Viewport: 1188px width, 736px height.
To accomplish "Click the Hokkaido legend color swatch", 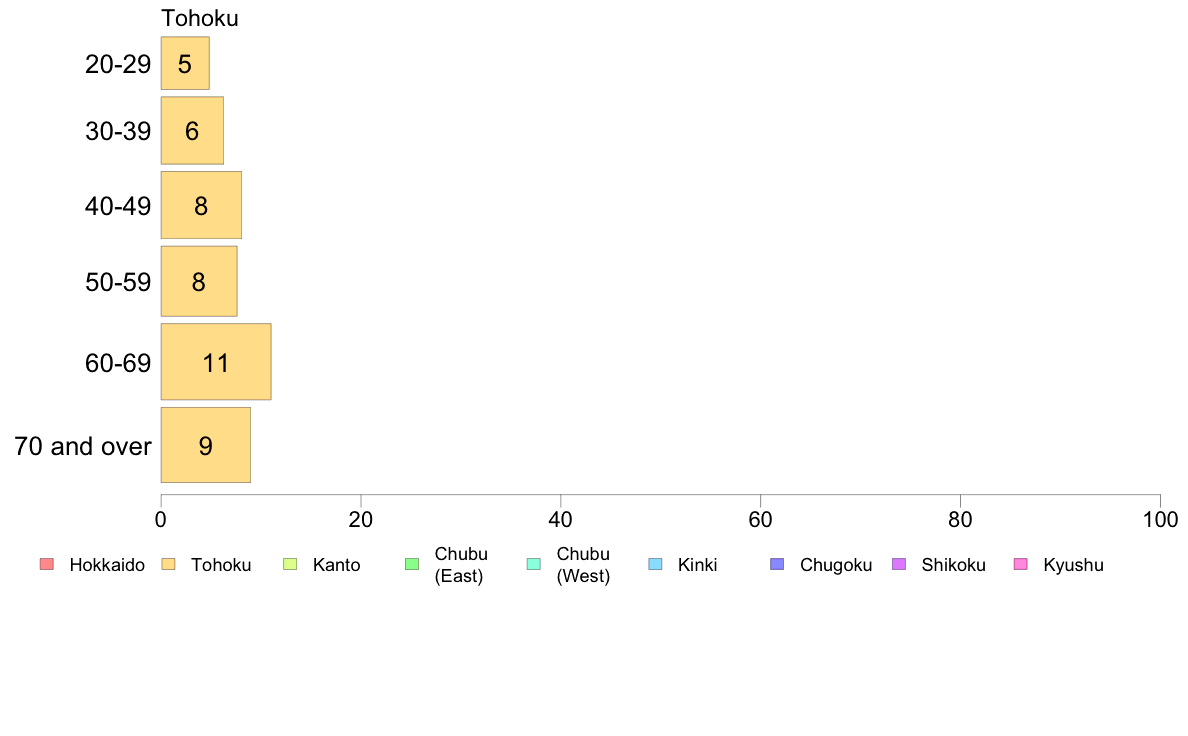I will coord(47,564).
